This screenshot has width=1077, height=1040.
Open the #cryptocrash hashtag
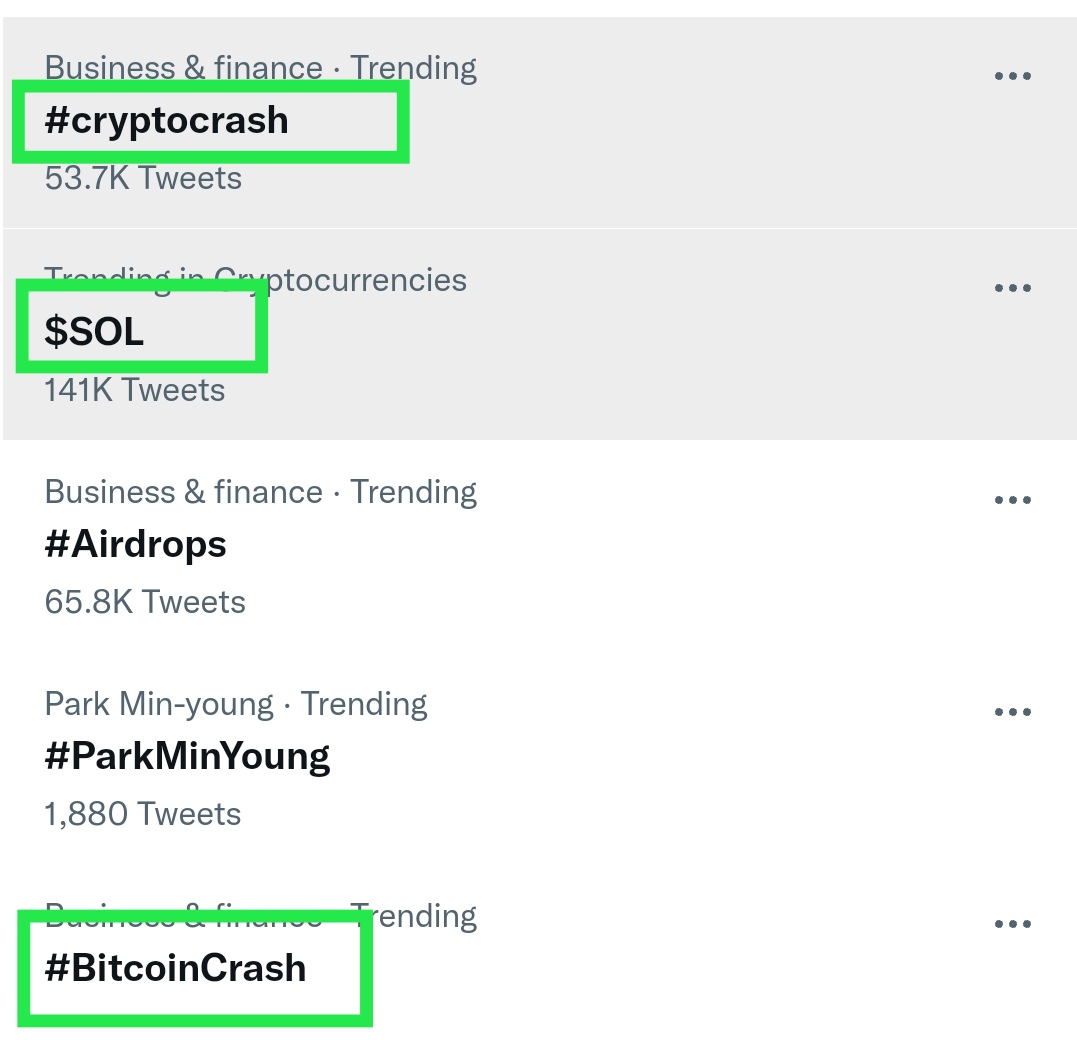pyautogui.click(x=166, y=121)
